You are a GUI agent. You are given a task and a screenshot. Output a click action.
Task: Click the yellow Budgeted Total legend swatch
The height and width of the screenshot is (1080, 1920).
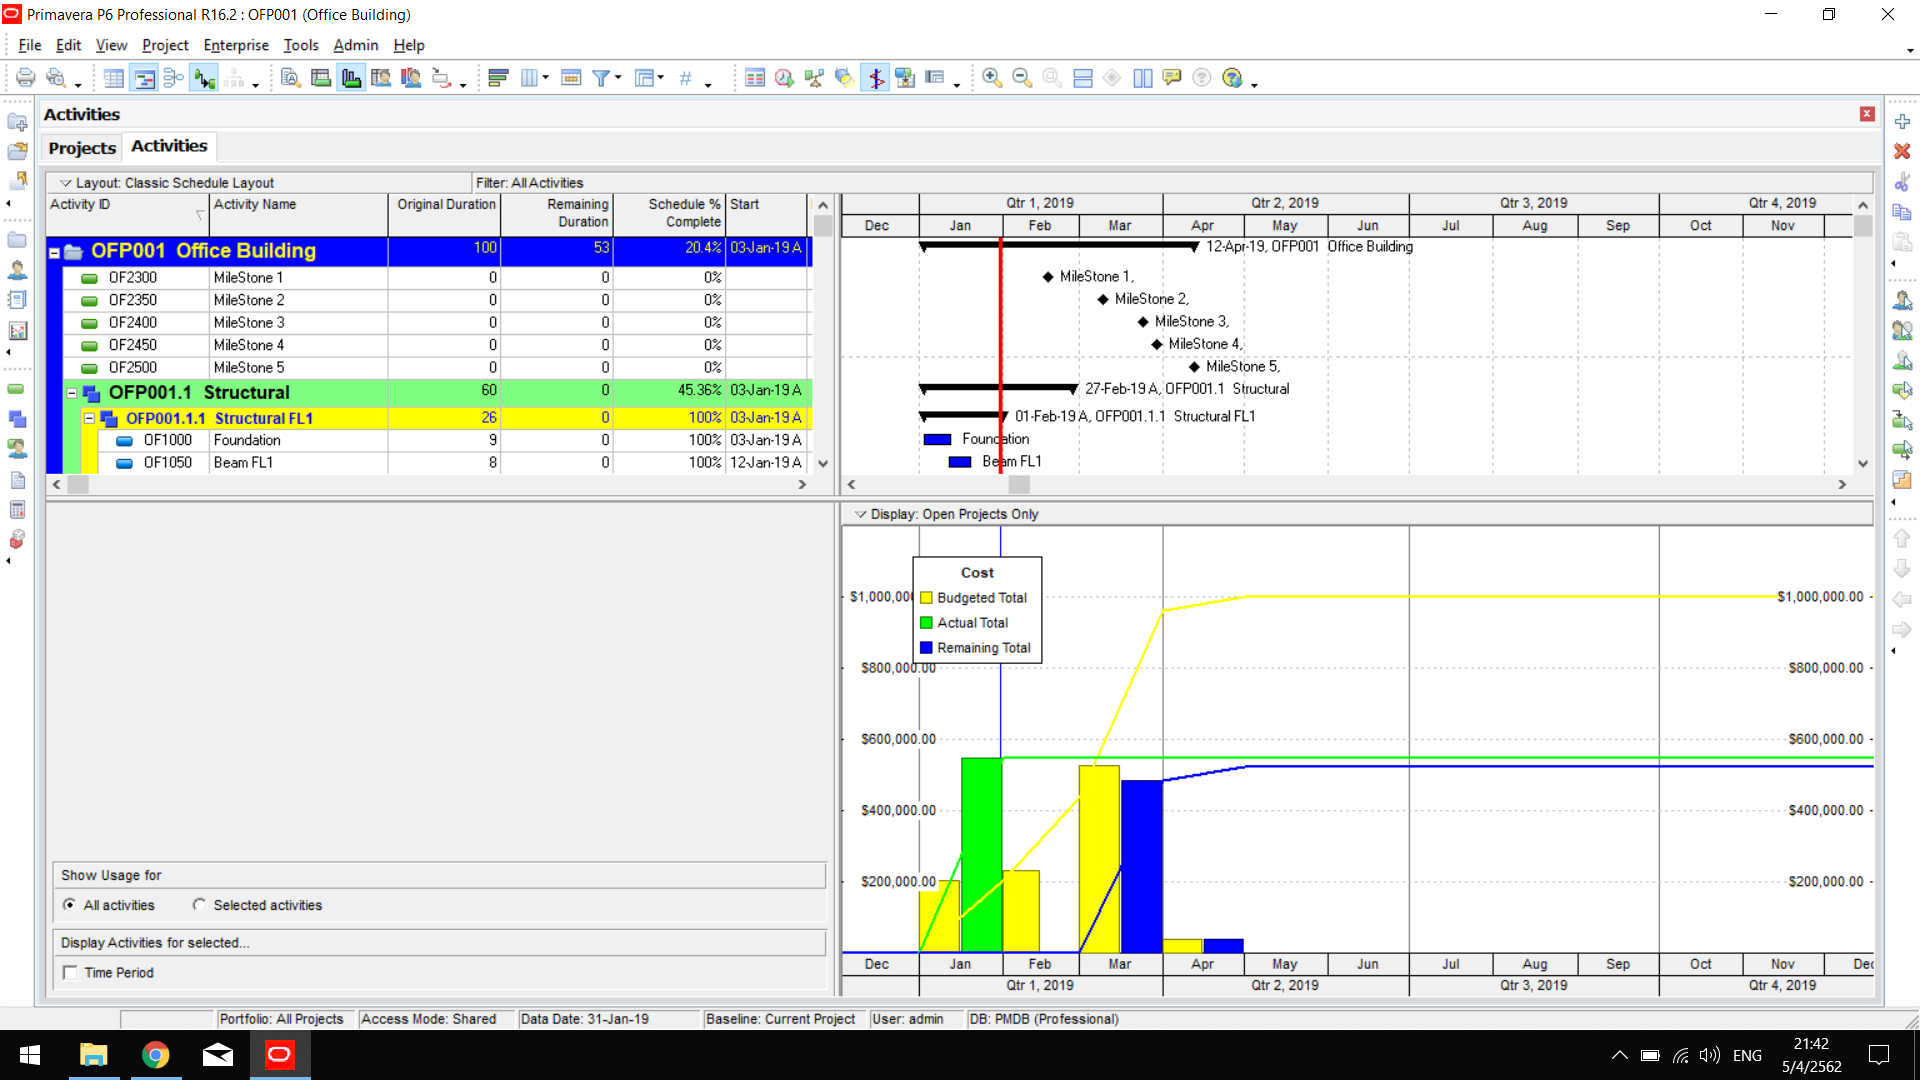tap(926, 598)
